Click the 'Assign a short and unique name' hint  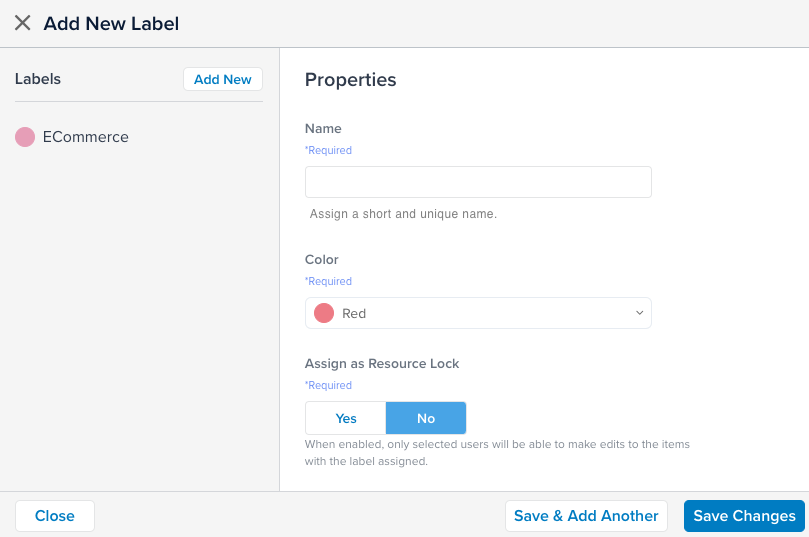tap(403, 214)
